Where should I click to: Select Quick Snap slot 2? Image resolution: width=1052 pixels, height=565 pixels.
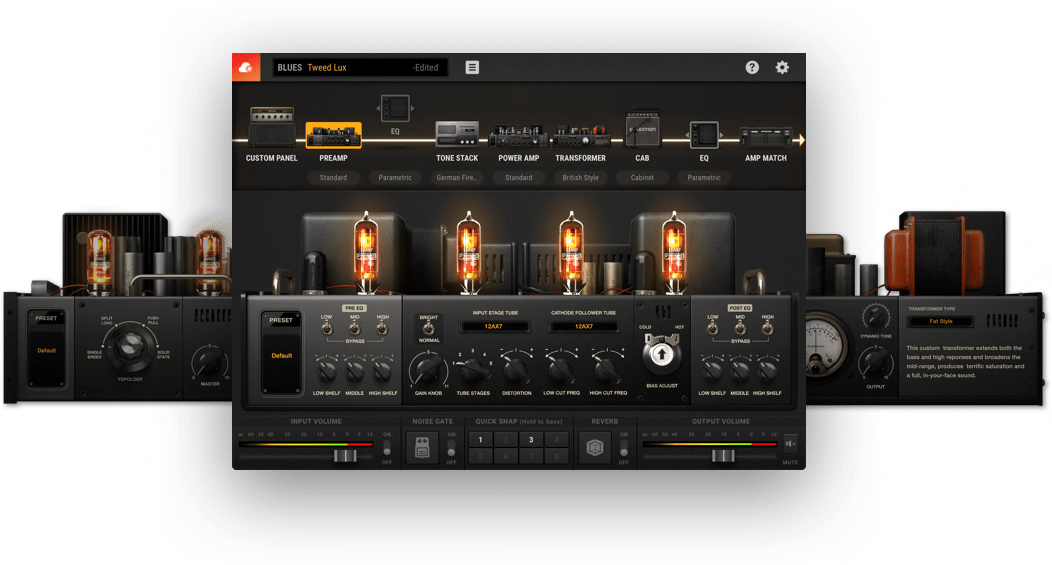pyautogui.click(x=506, y=440)
